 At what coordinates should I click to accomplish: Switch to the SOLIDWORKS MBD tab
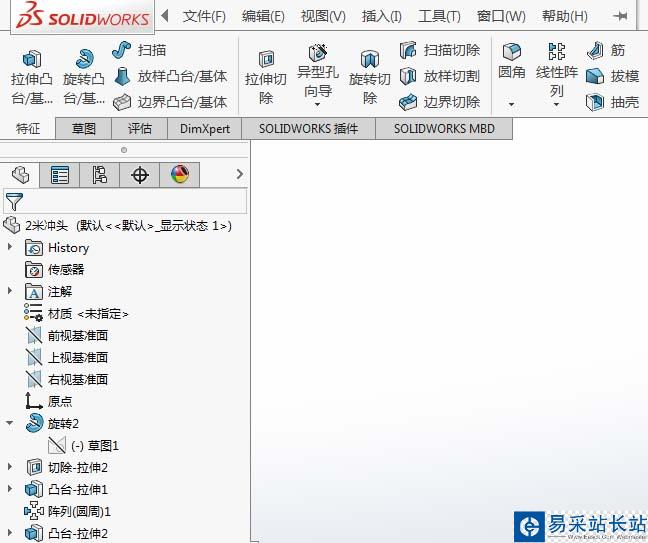(x=444, y=129)
